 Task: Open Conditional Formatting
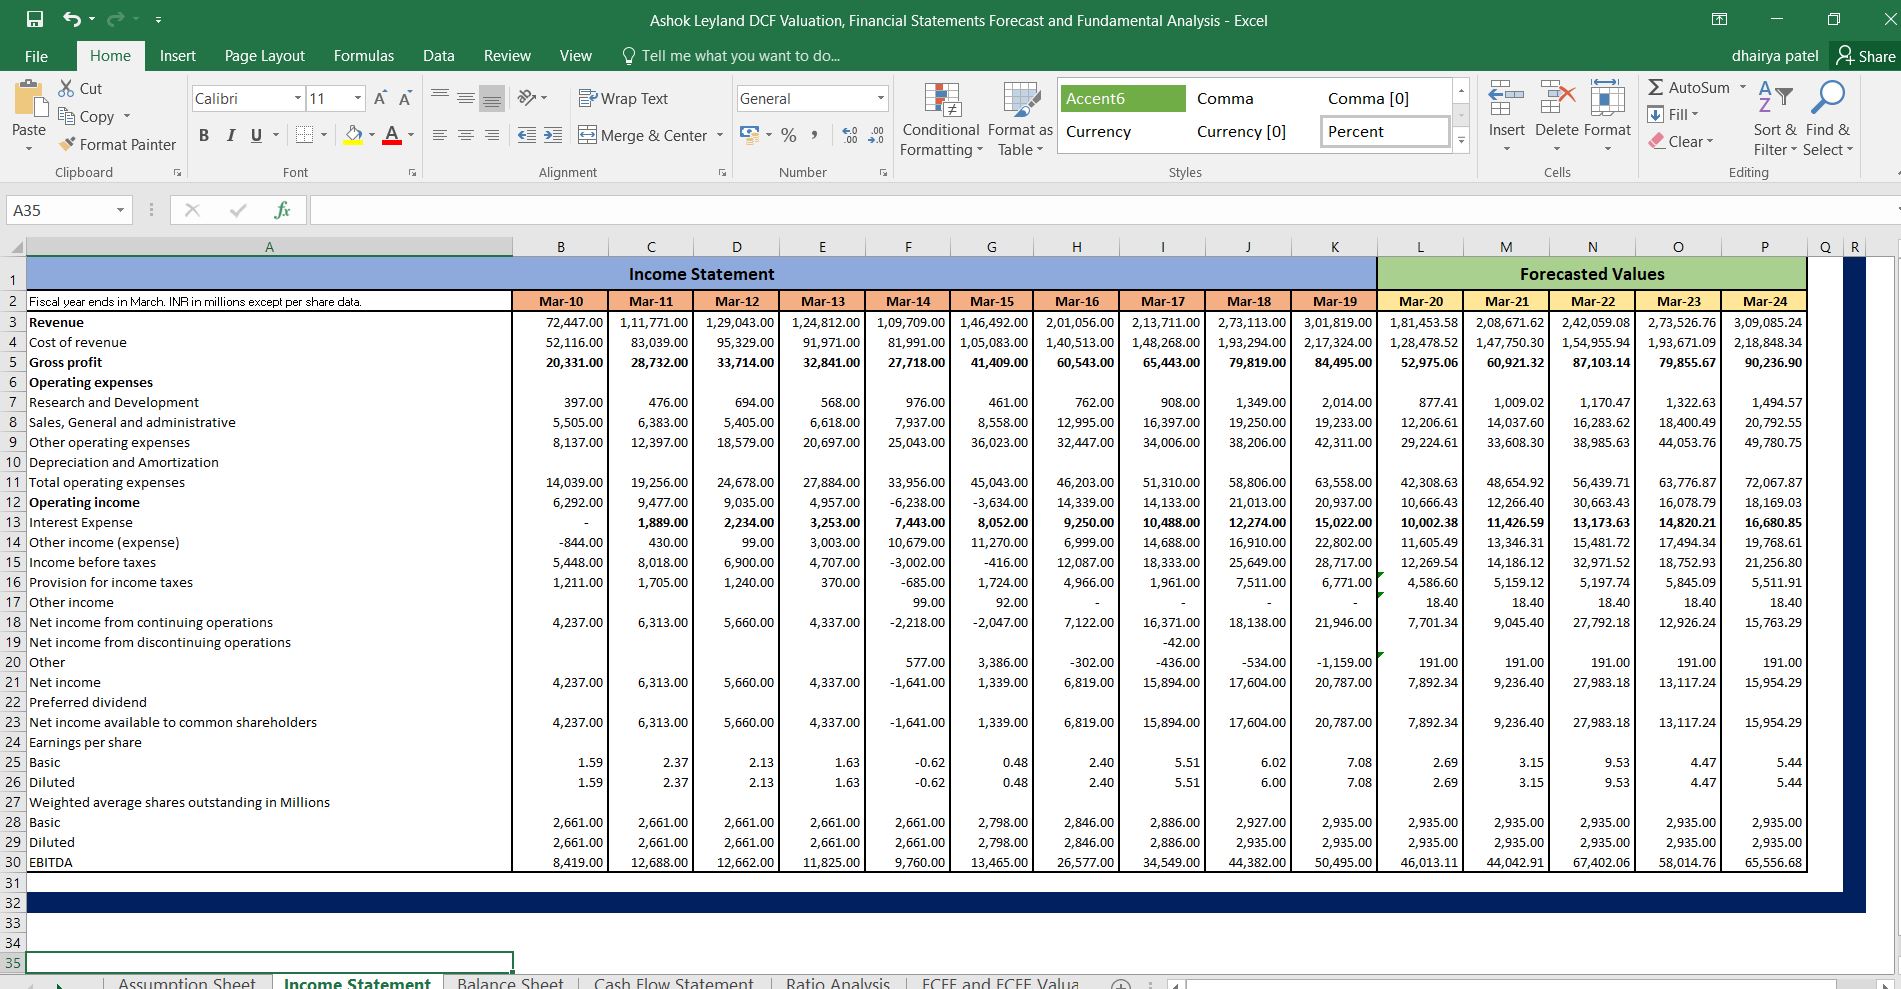pyautogui.click(x=941, y=120)
